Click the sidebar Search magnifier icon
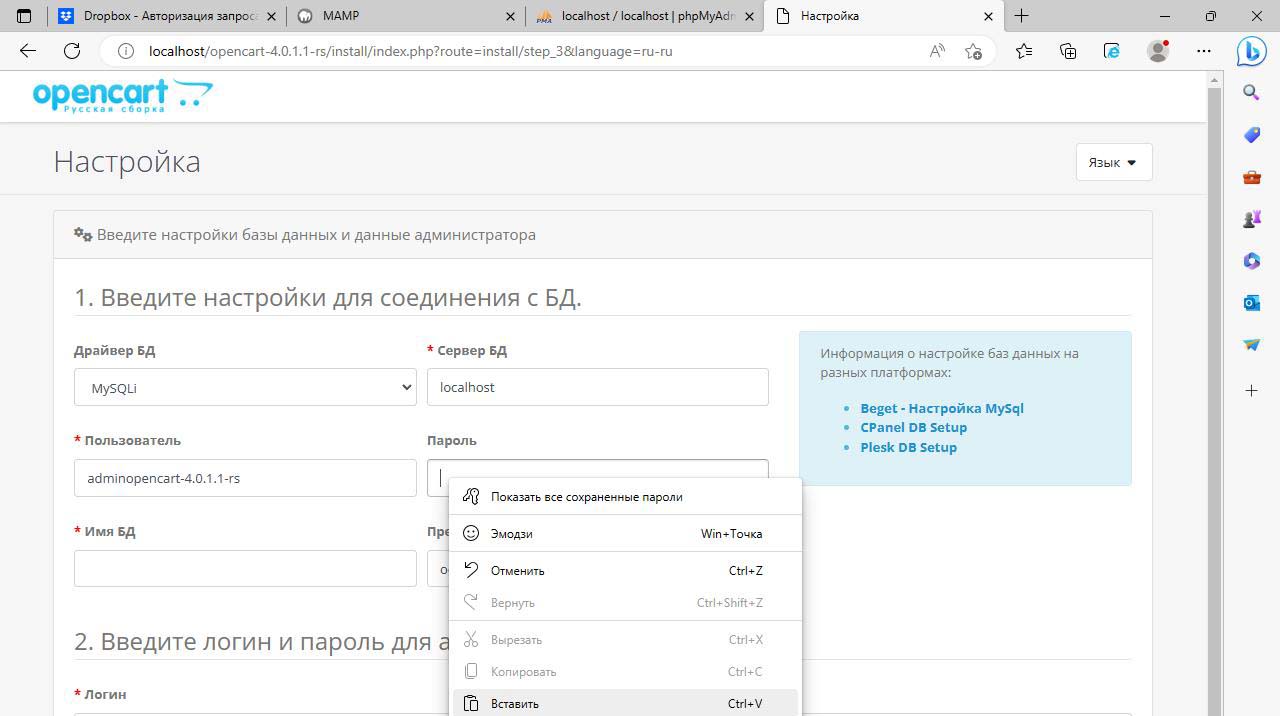Image resolution: width=1280 pixels, height=716 pixels. (x=1251, y=93)
